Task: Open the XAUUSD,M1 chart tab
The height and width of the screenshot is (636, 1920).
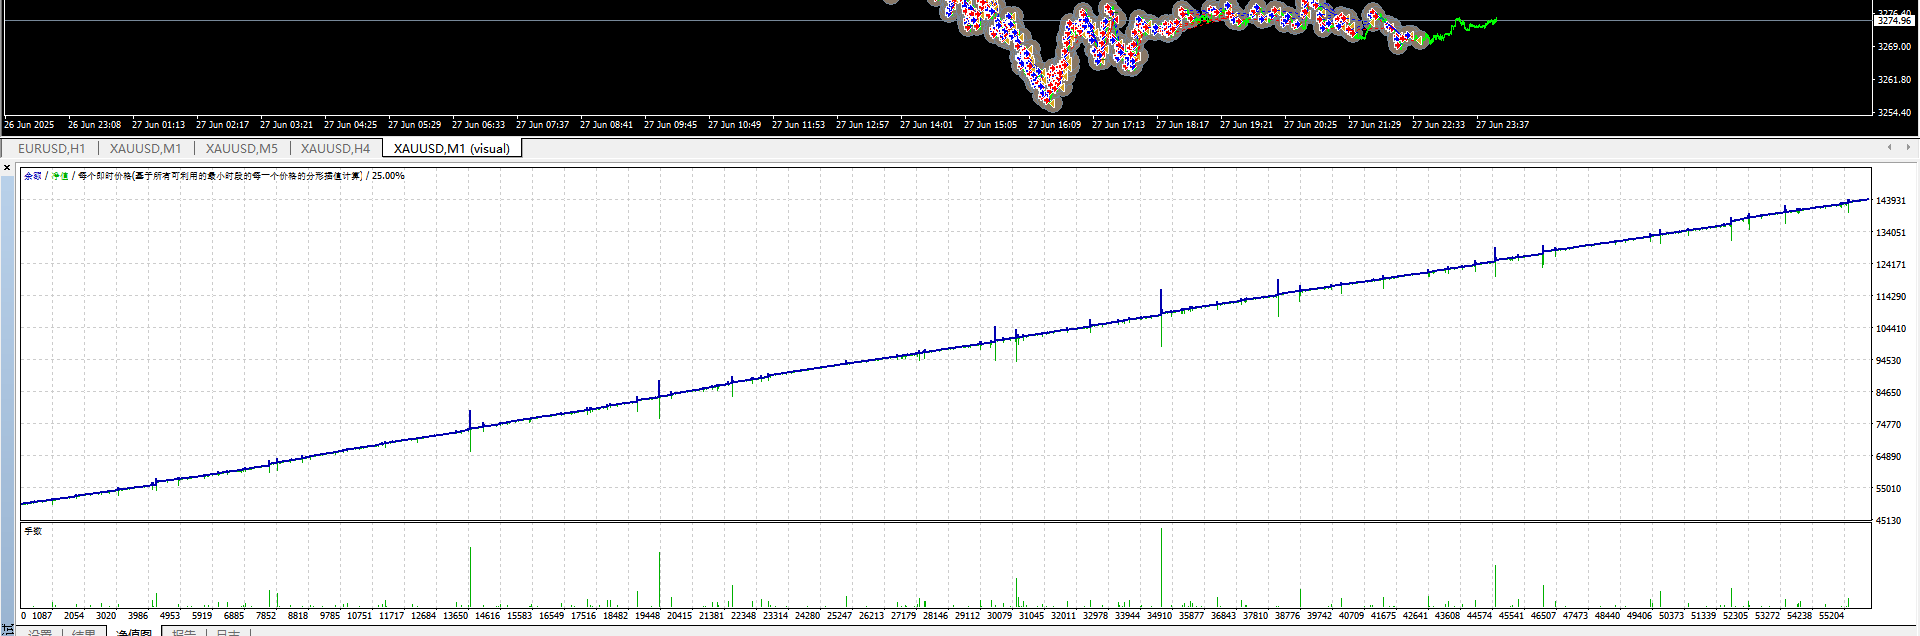Action: pos(146,148)
